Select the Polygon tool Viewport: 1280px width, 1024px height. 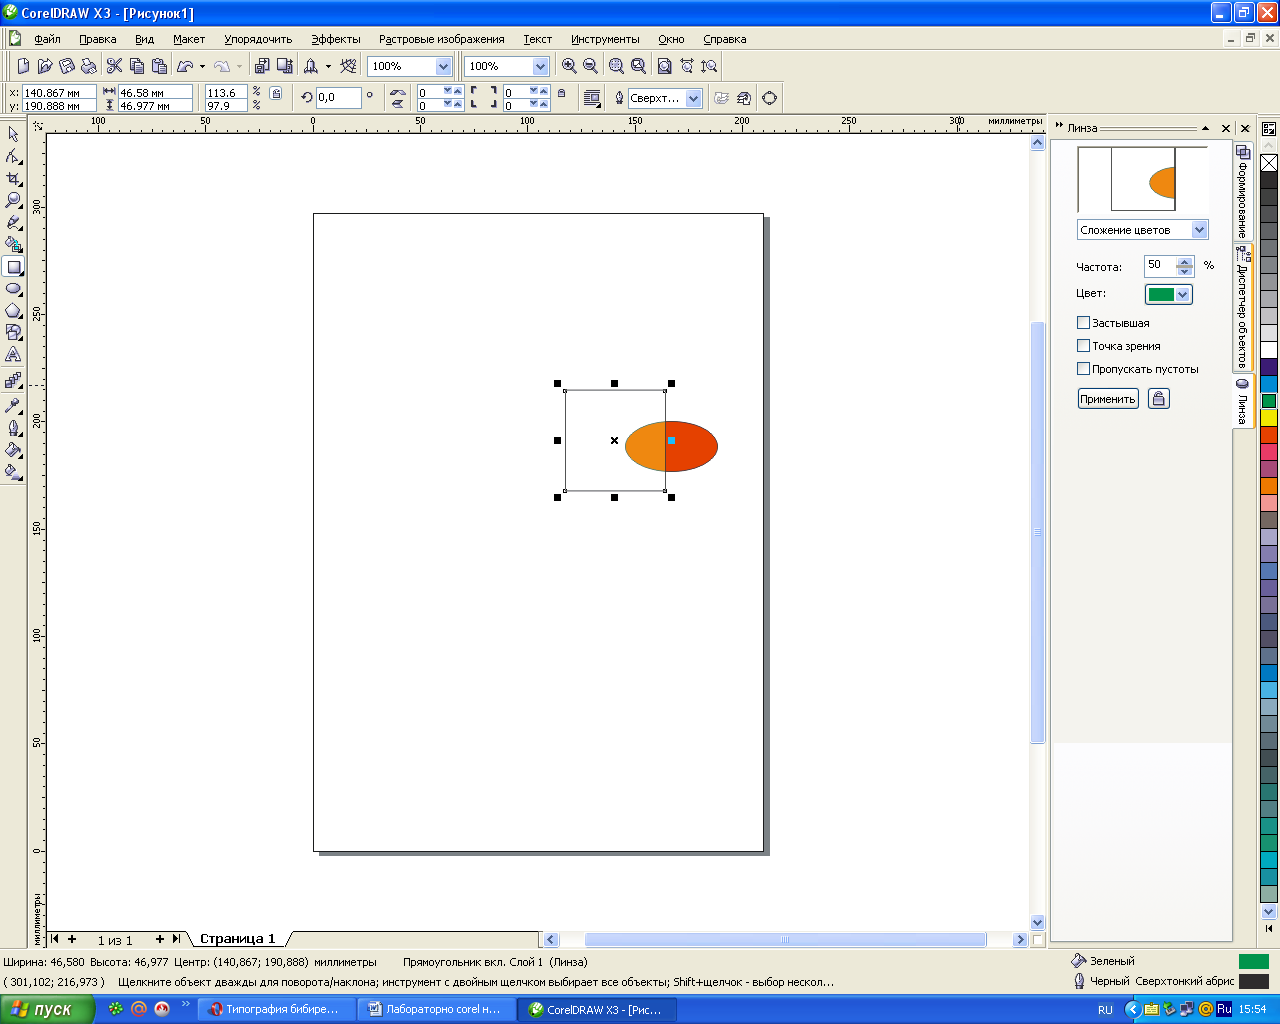point(13,311)
